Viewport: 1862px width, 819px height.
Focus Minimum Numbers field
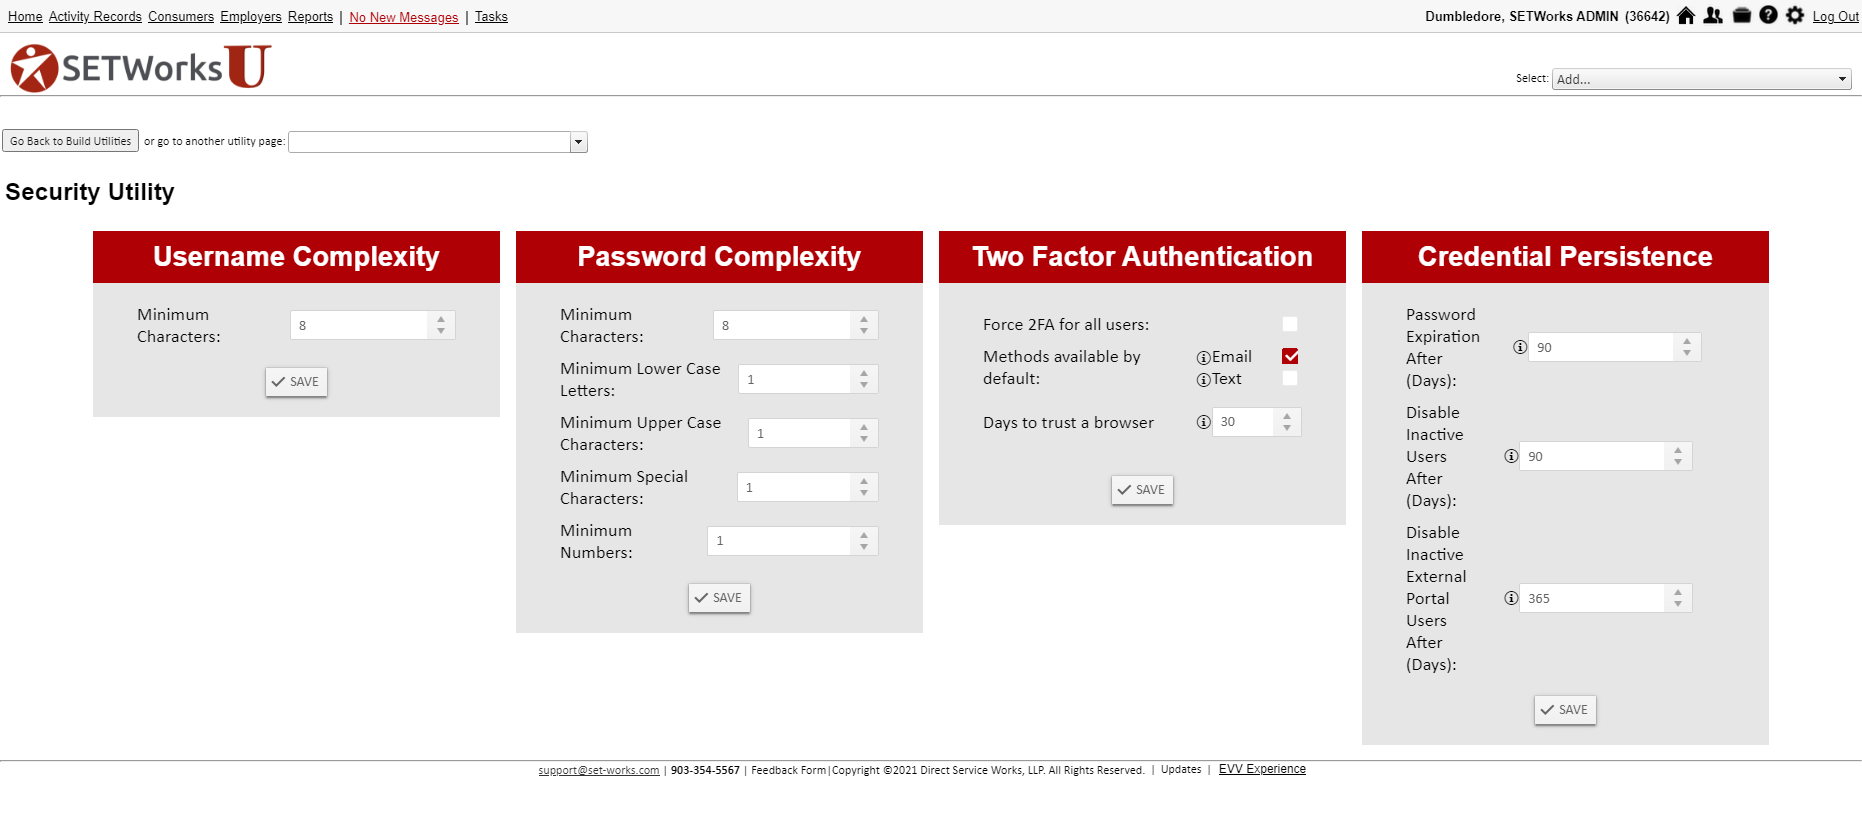(780, 541)
